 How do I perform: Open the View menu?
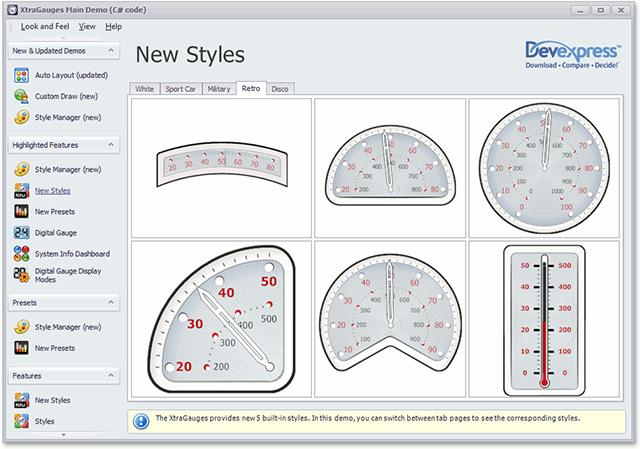pos(87,26)
